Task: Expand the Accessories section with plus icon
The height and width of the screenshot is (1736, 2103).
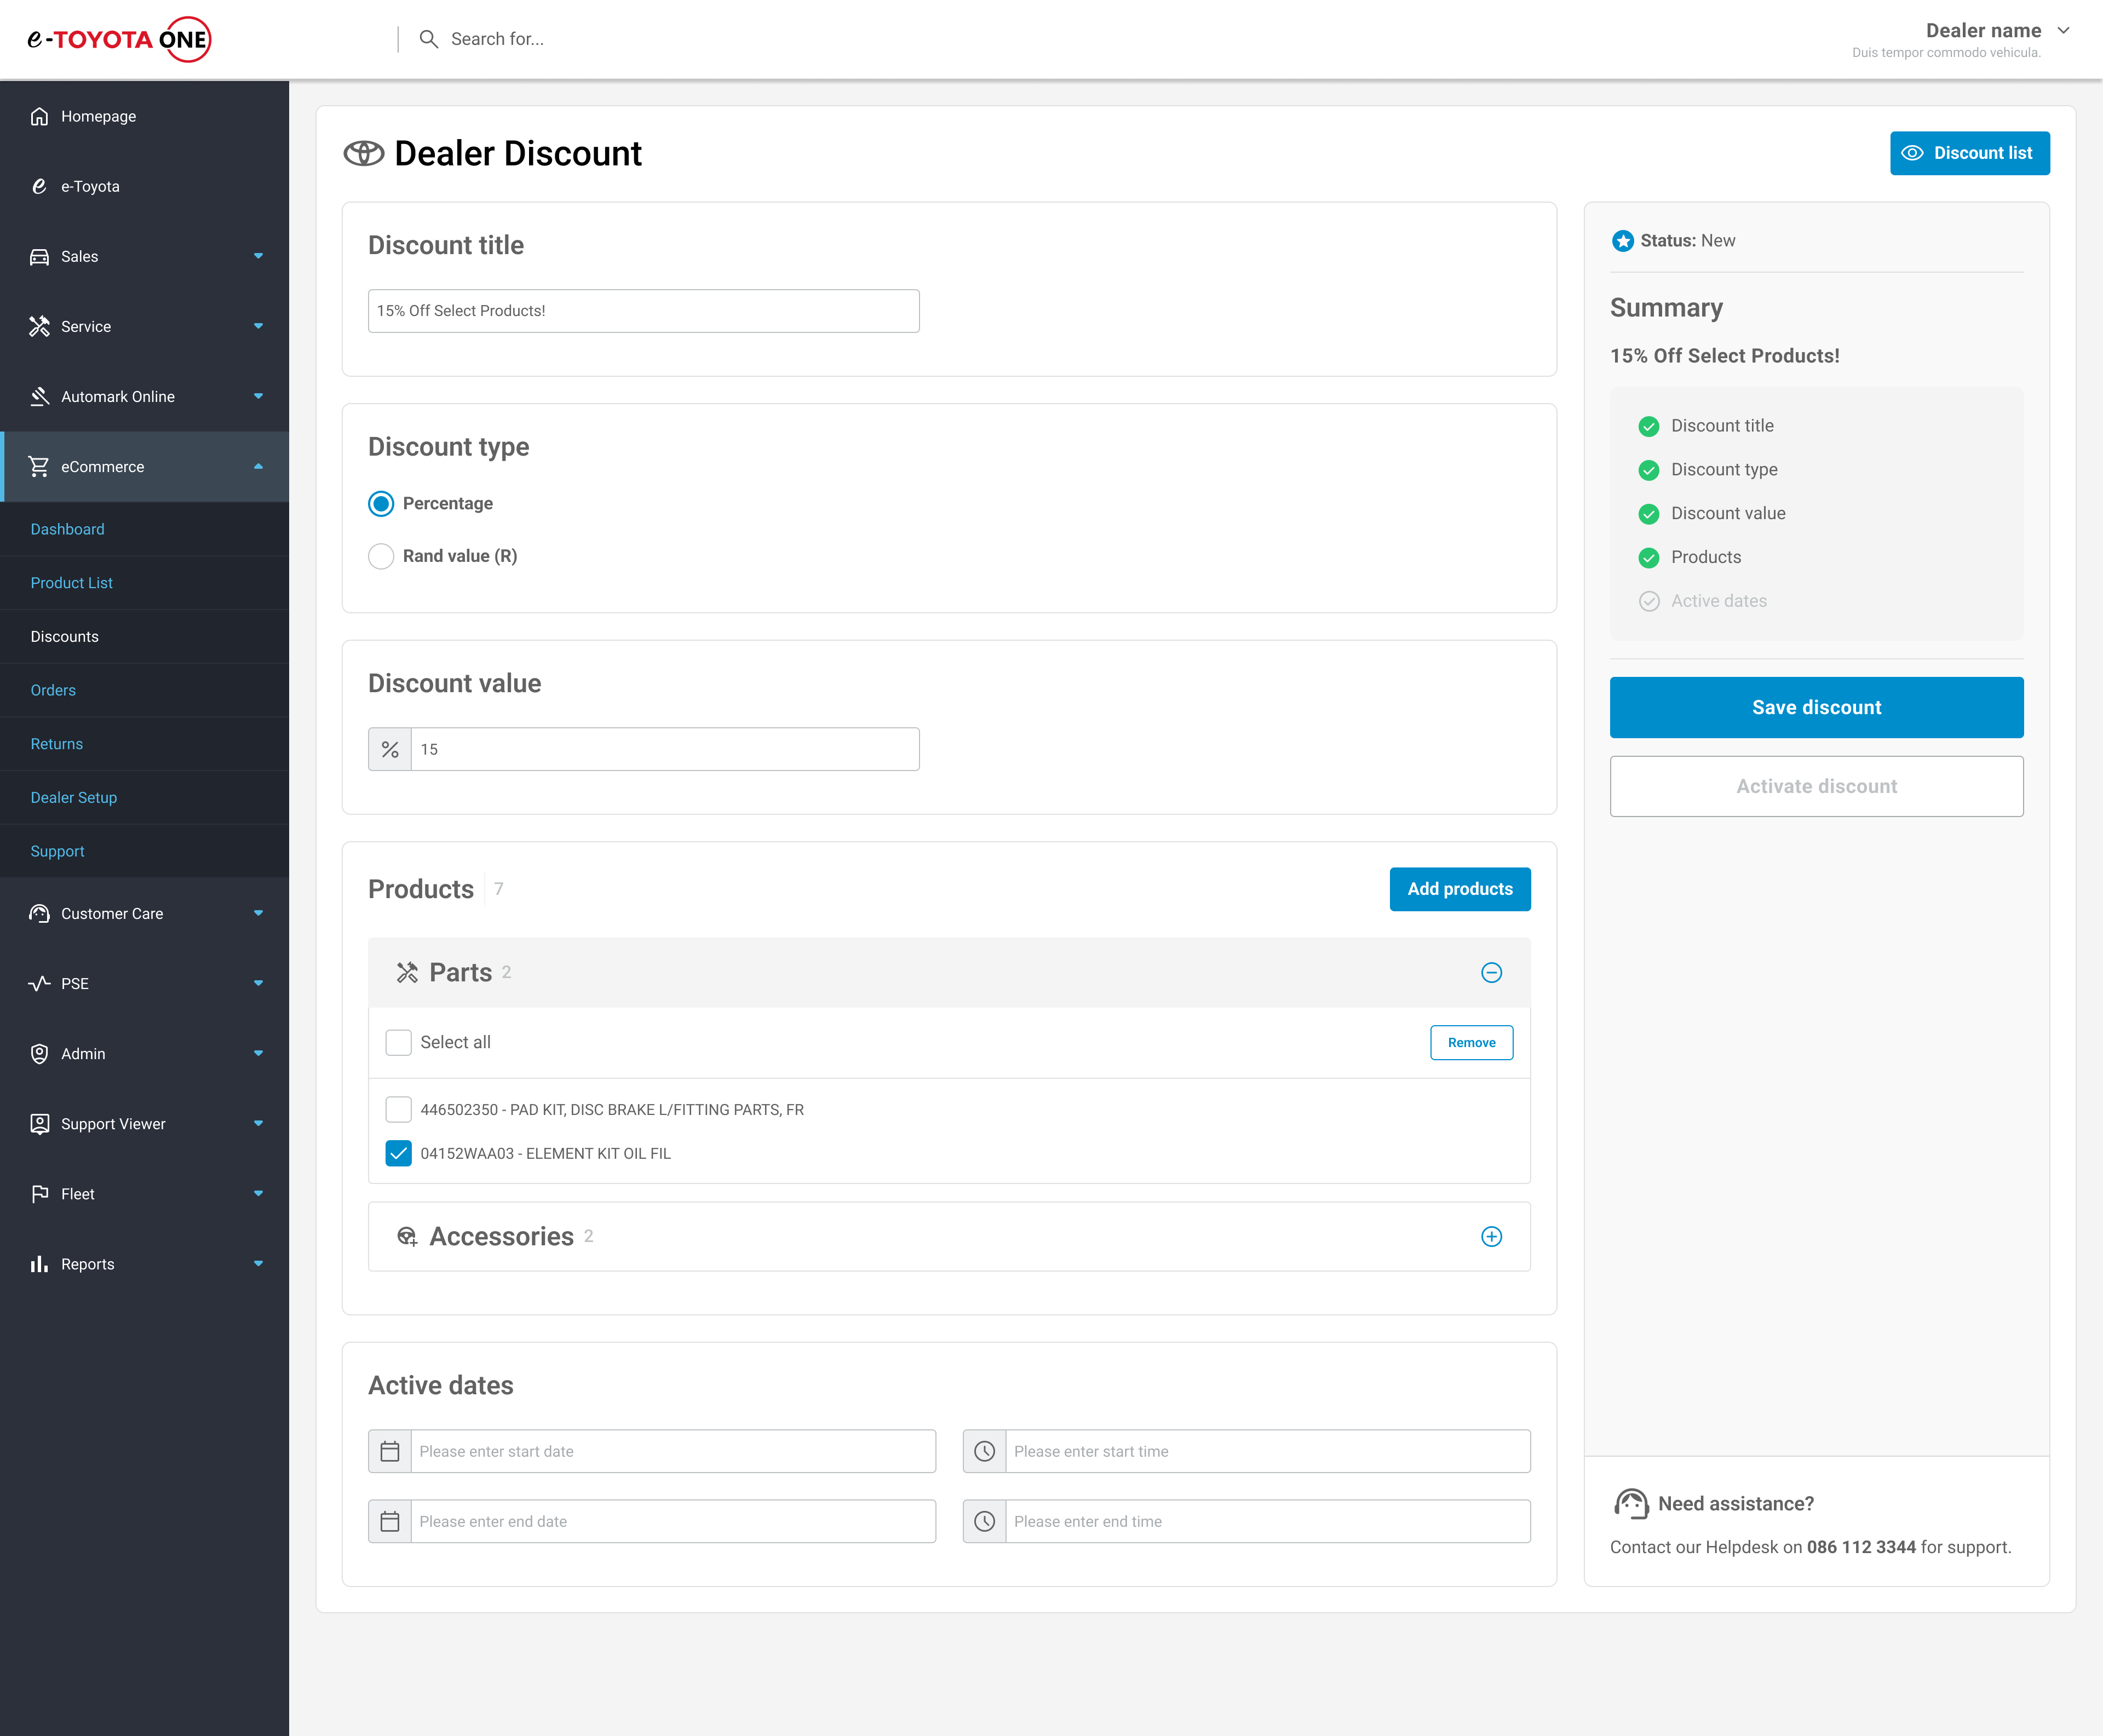Action: point(1491,1236)
